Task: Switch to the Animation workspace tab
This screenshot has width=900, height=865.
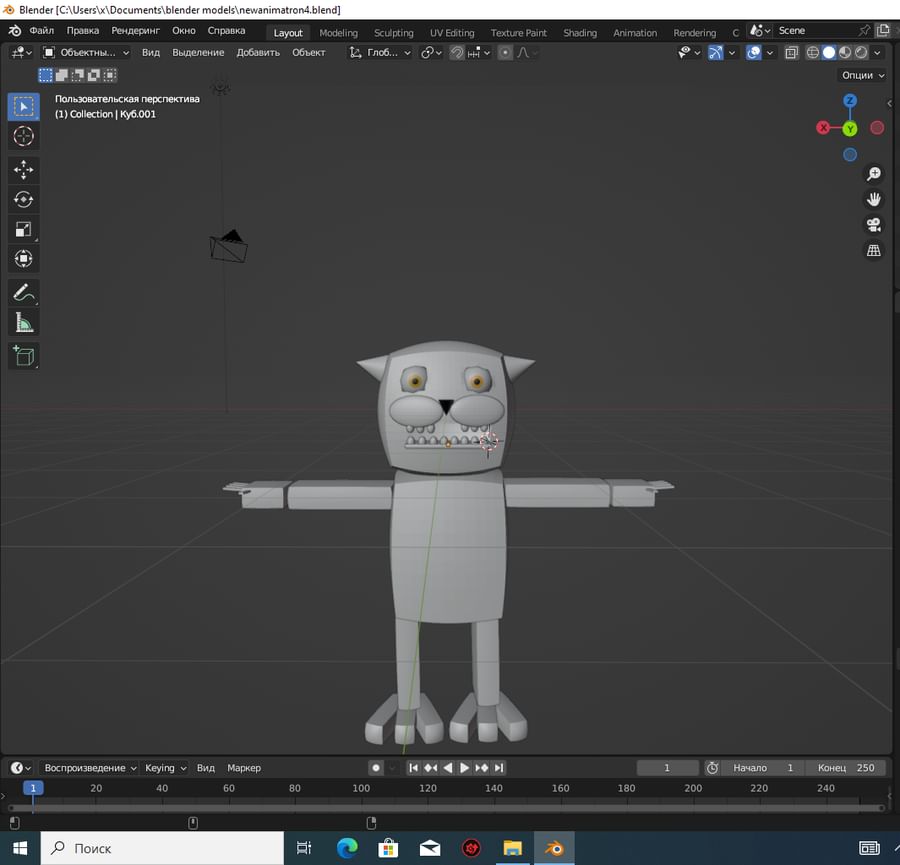Action: click(634, 32)
